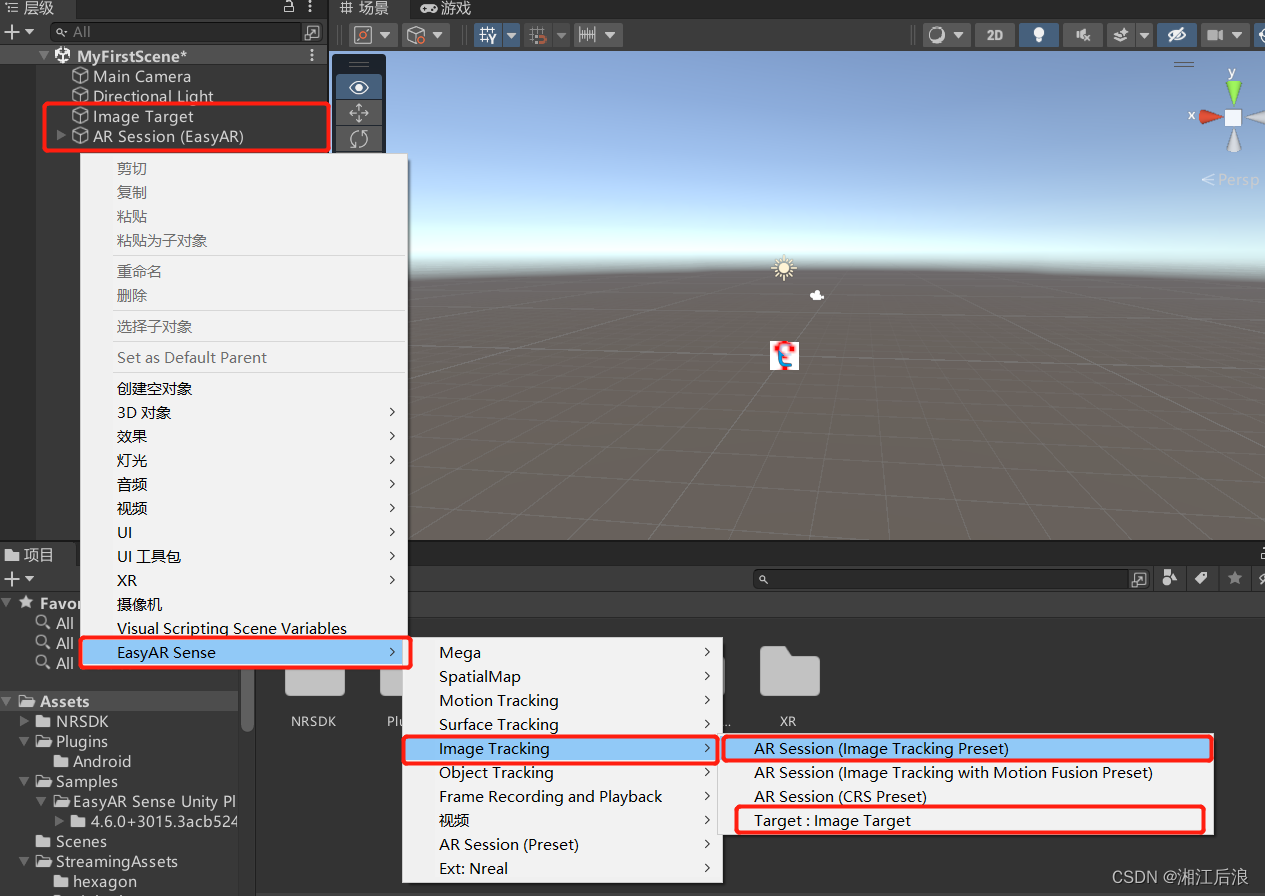
Task: Expand AR Session (EasyAR) object
Action: pyautogui.click(x=62, y=136)
